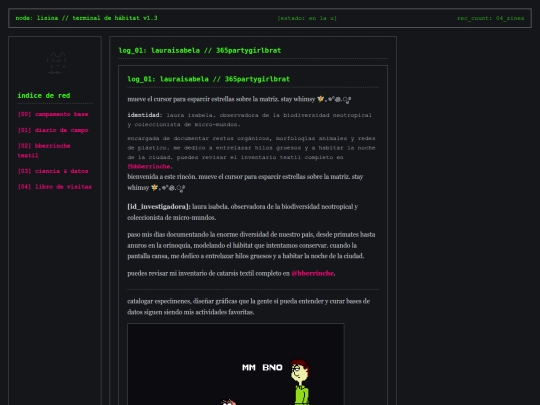The width and height of the screenshot is (540, 405).
Task: Select header text 'node: lisina // terminal de hábitat v1.3'
Action: tap(86, 18)
